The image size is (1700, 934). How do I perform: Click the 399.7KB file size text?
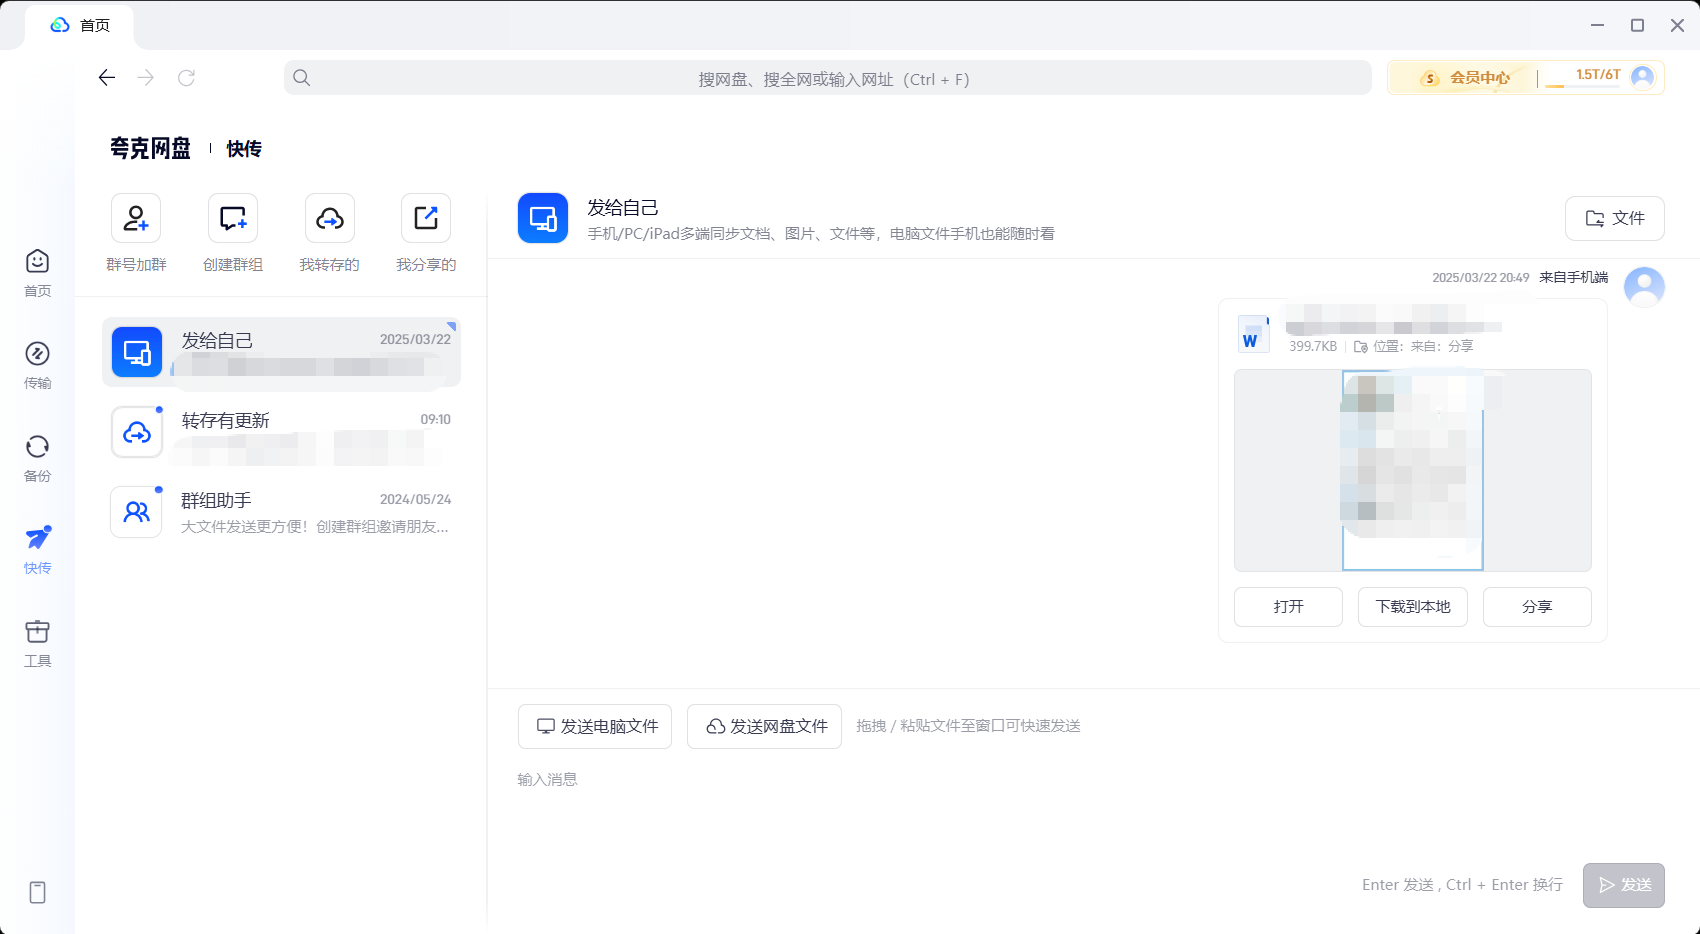1313,346
